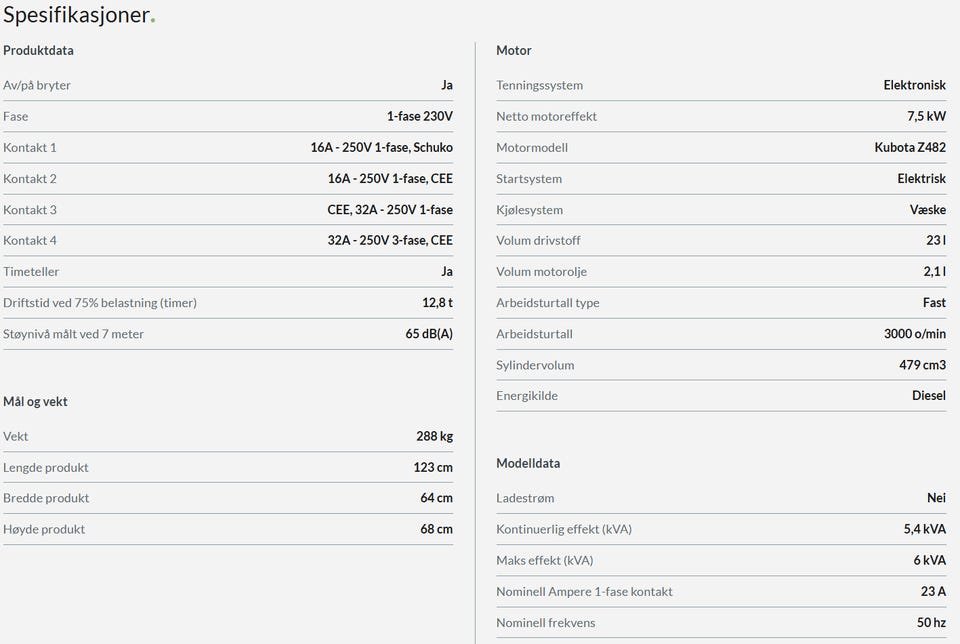
Task: Click the Kontakt 1 Schuko value
Action: point(382,147)
